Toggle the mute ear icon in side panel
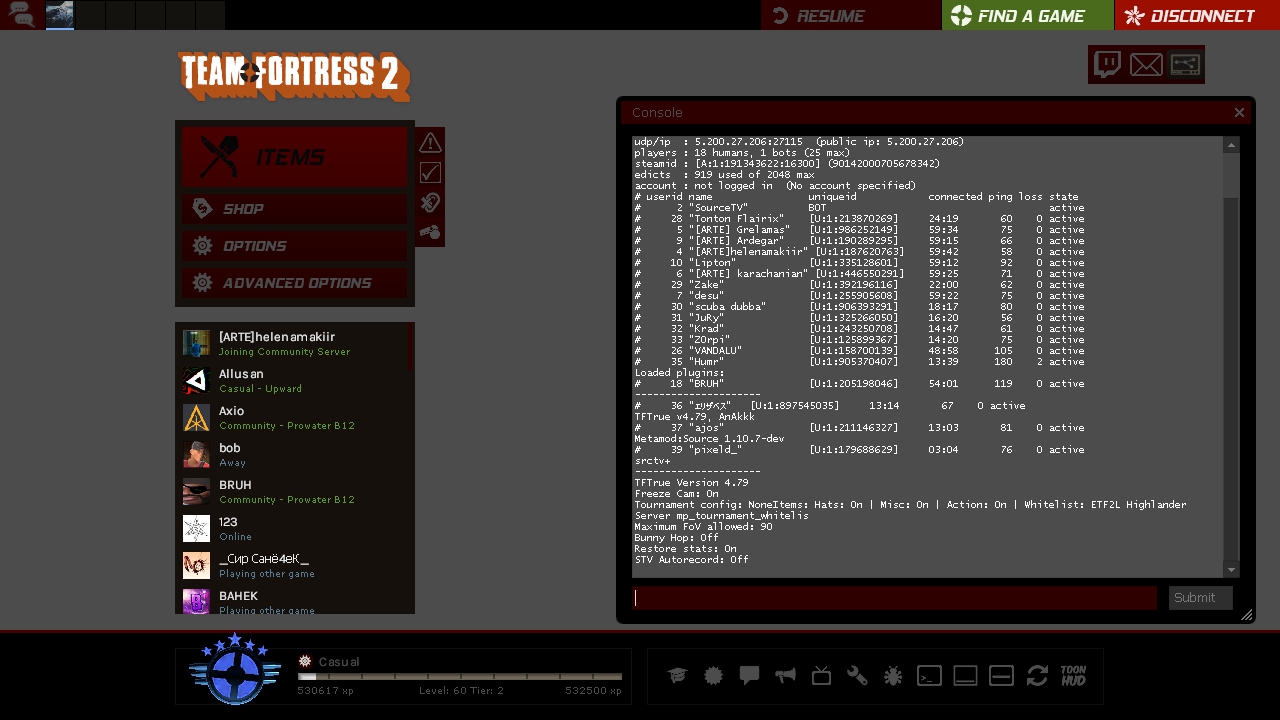Viewport: 1280px width, 720px height. [430, 203]
